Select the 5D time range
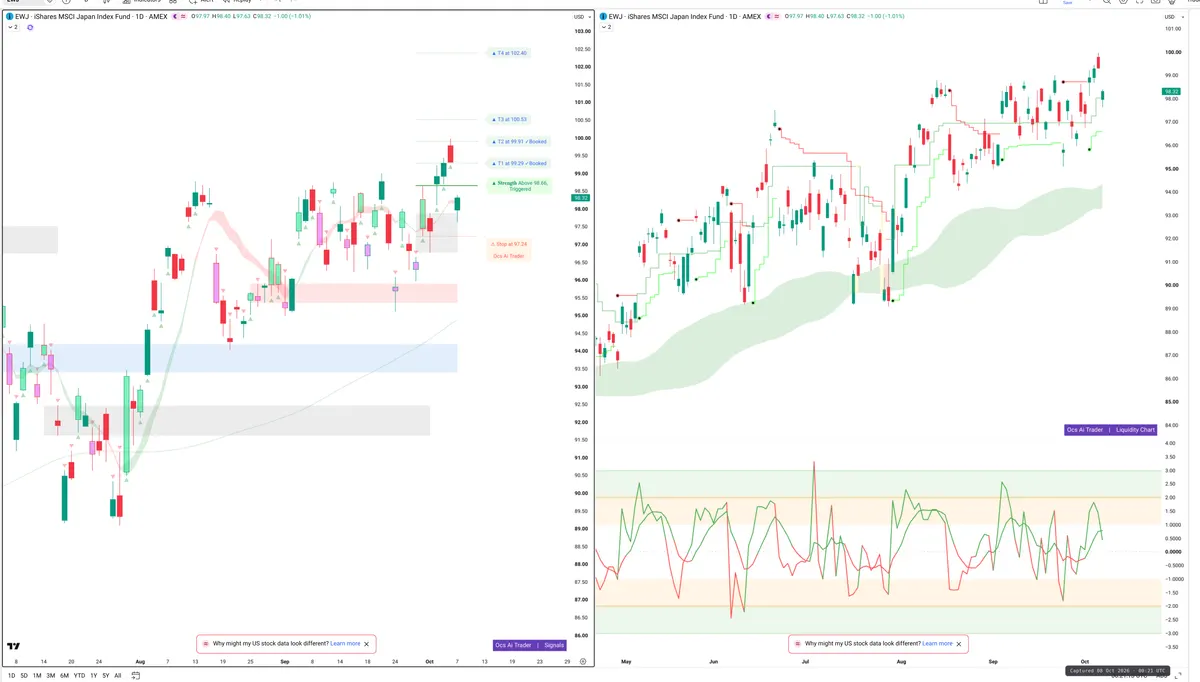Viewport: 1200px width, 682px height. (24, 676)
